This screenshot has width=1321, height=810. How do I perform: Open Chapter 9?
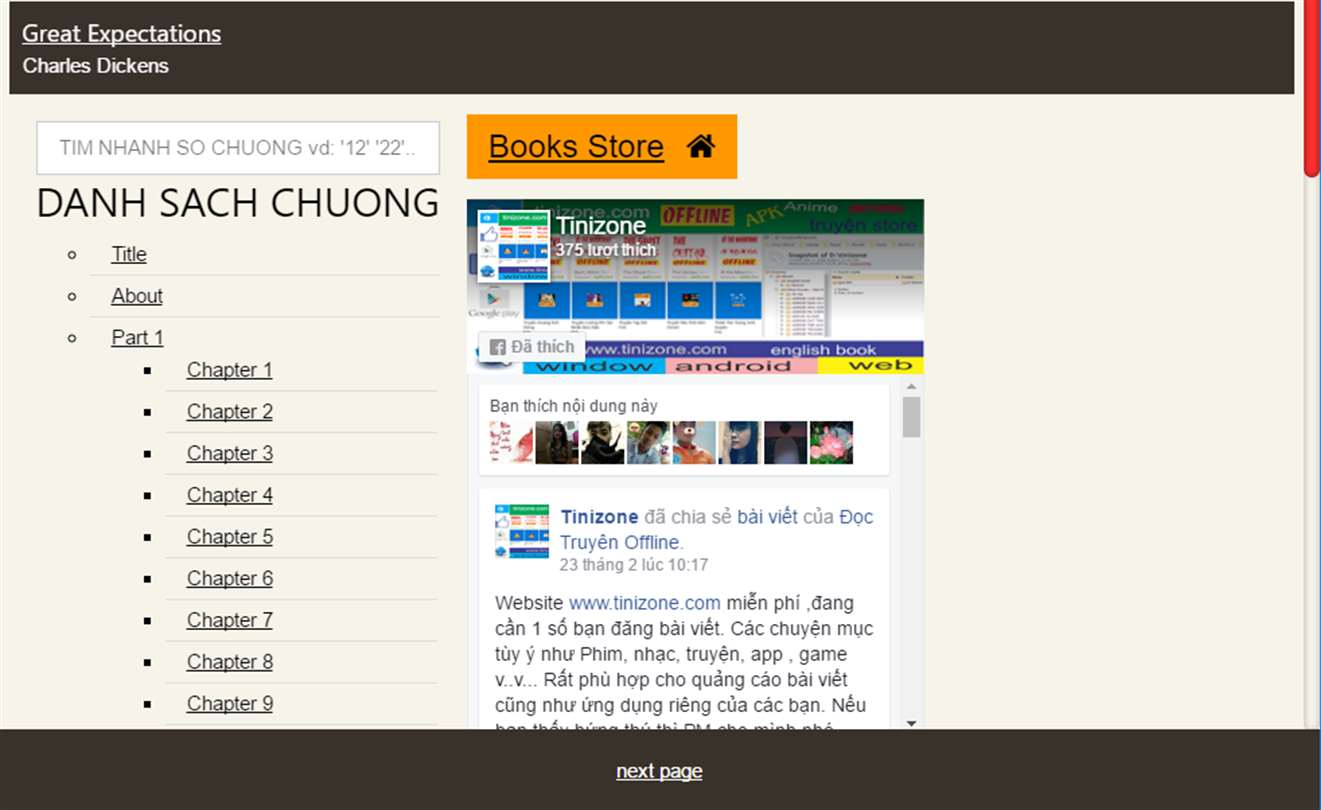pyautogui.click(x=229, y=703)
